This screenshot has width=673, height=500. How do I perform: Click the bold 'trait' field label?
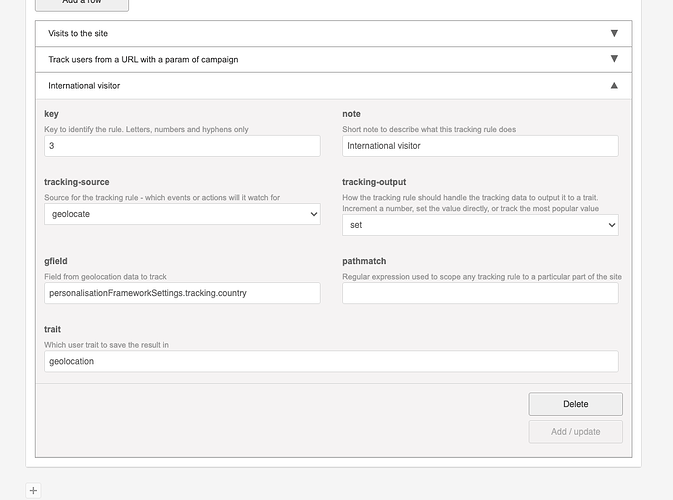(x=52, y=329)
